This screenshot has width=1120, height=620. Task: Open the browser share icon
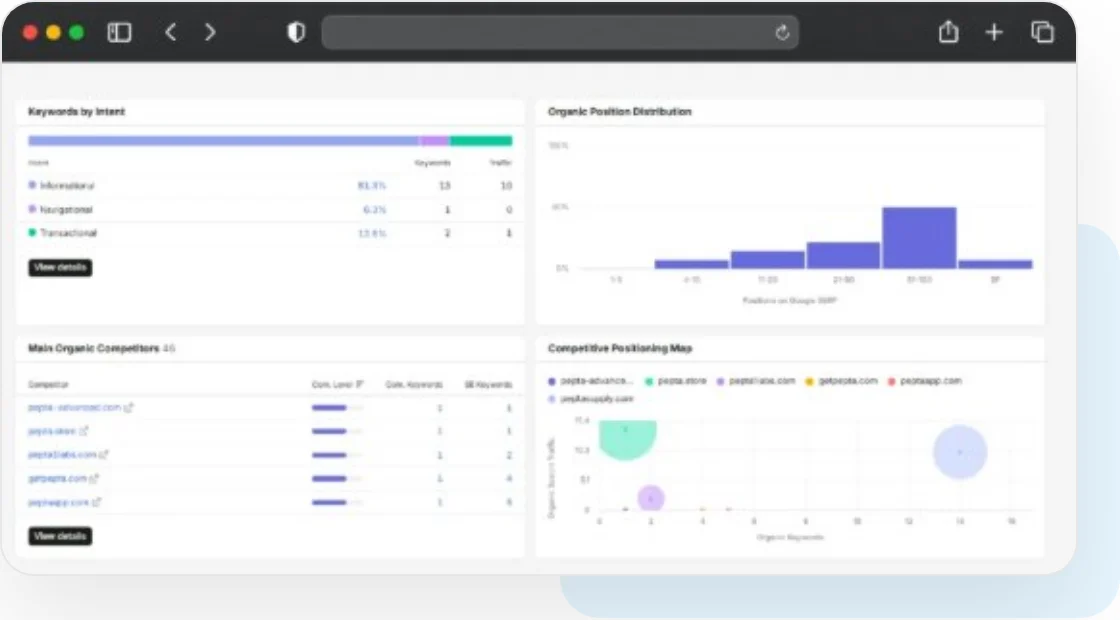(x=948, y=31)
